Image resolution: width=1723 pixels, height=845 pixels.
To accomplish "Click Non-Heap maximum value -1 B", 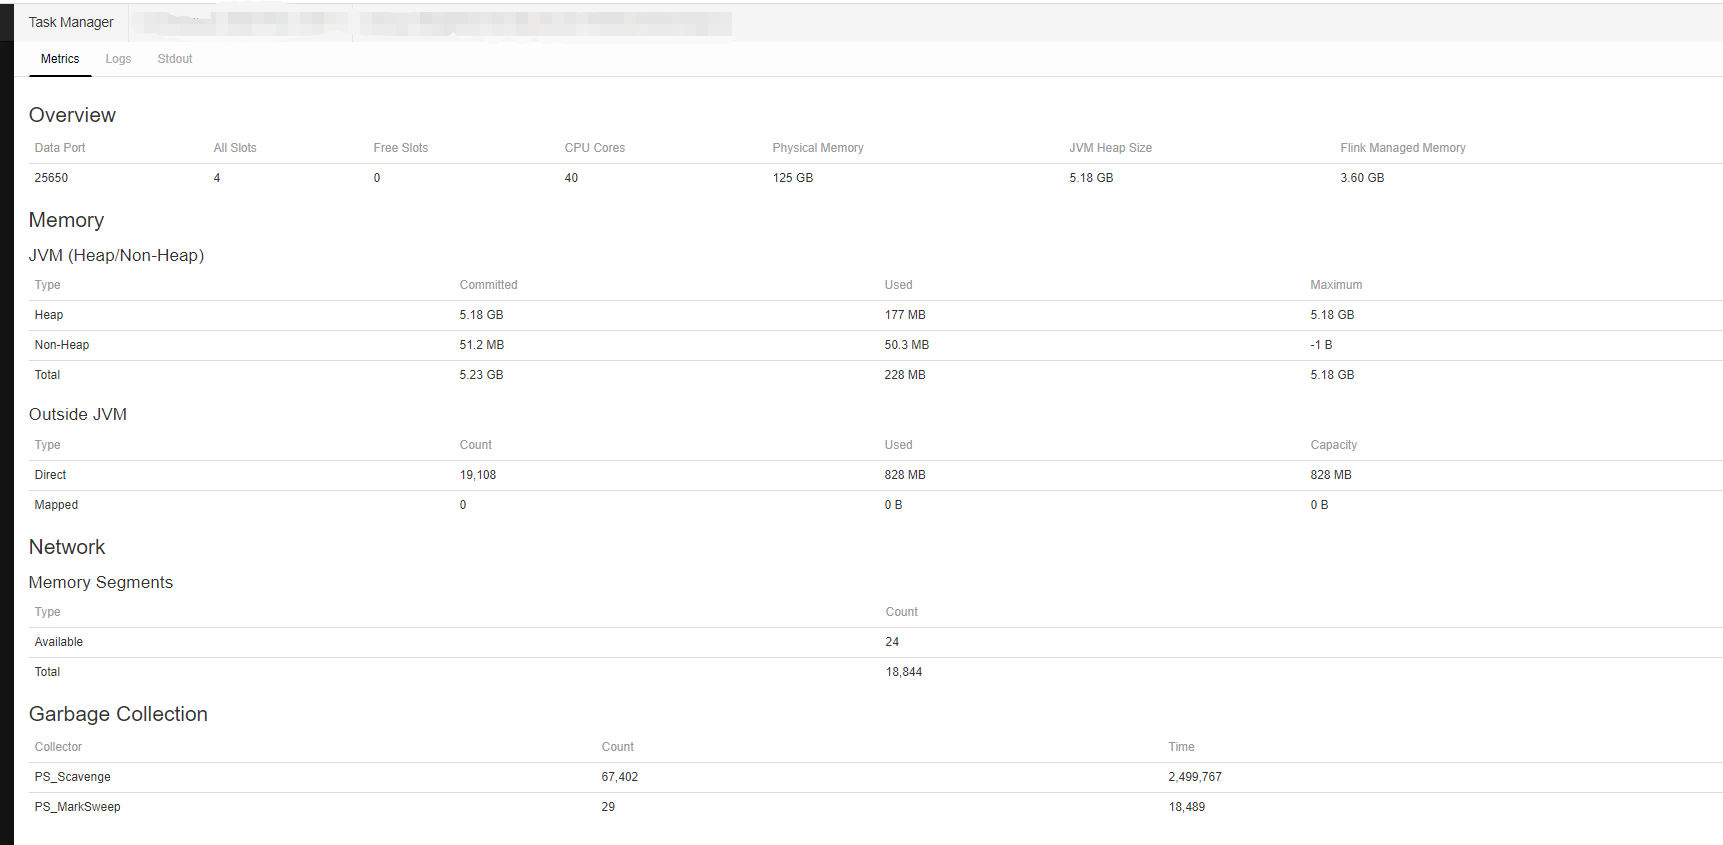I will [x=1321, y=345].
